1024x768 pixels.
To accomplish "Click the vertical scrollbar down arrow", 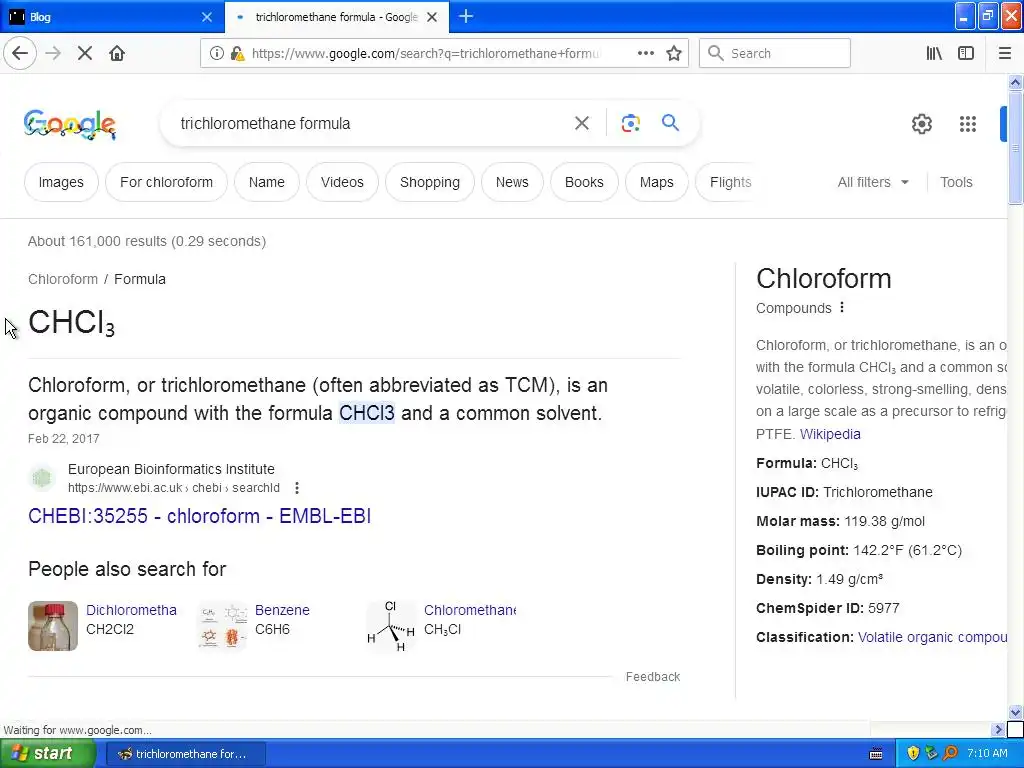I will pos(1015,712).
